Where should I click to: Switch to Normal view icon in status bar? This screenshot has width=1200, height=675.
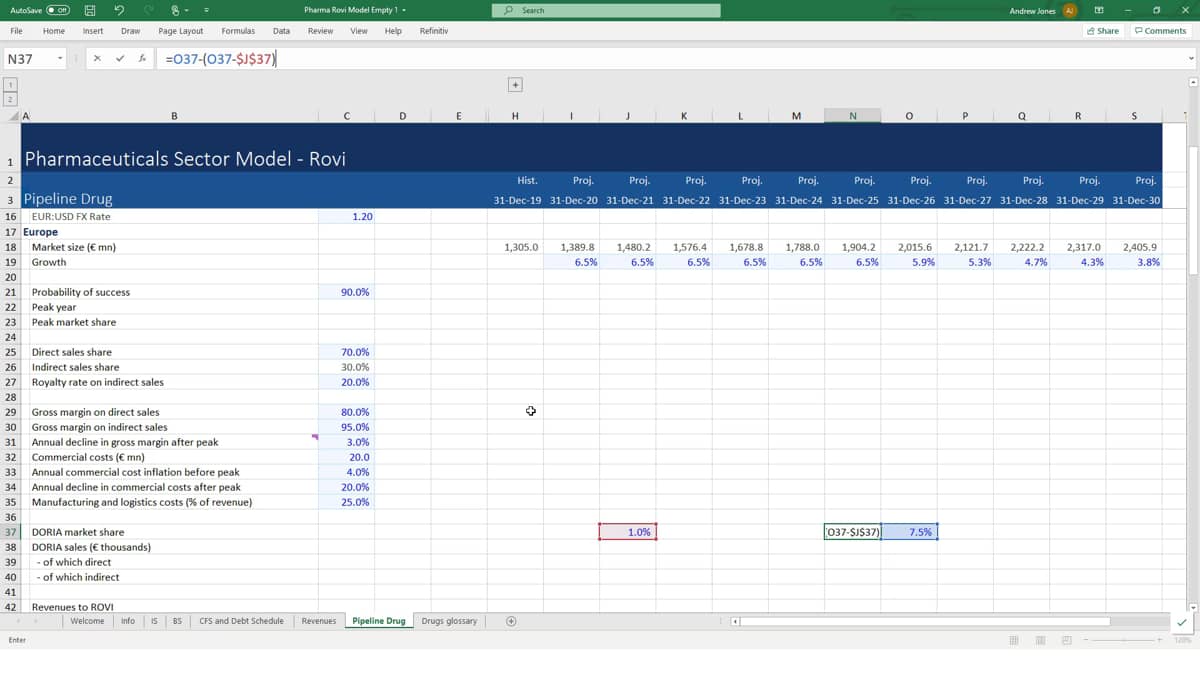point(1013,640)
